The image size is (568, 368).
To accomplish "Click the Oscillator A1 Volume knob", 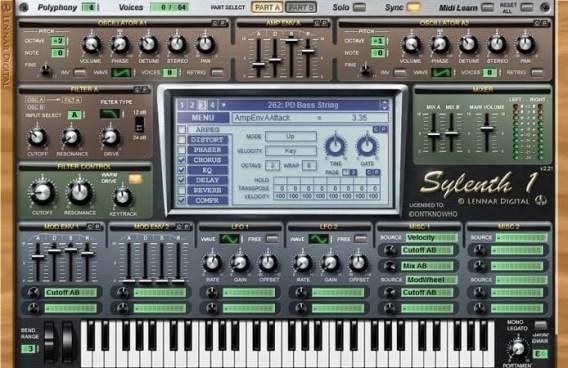I will 91,45.
